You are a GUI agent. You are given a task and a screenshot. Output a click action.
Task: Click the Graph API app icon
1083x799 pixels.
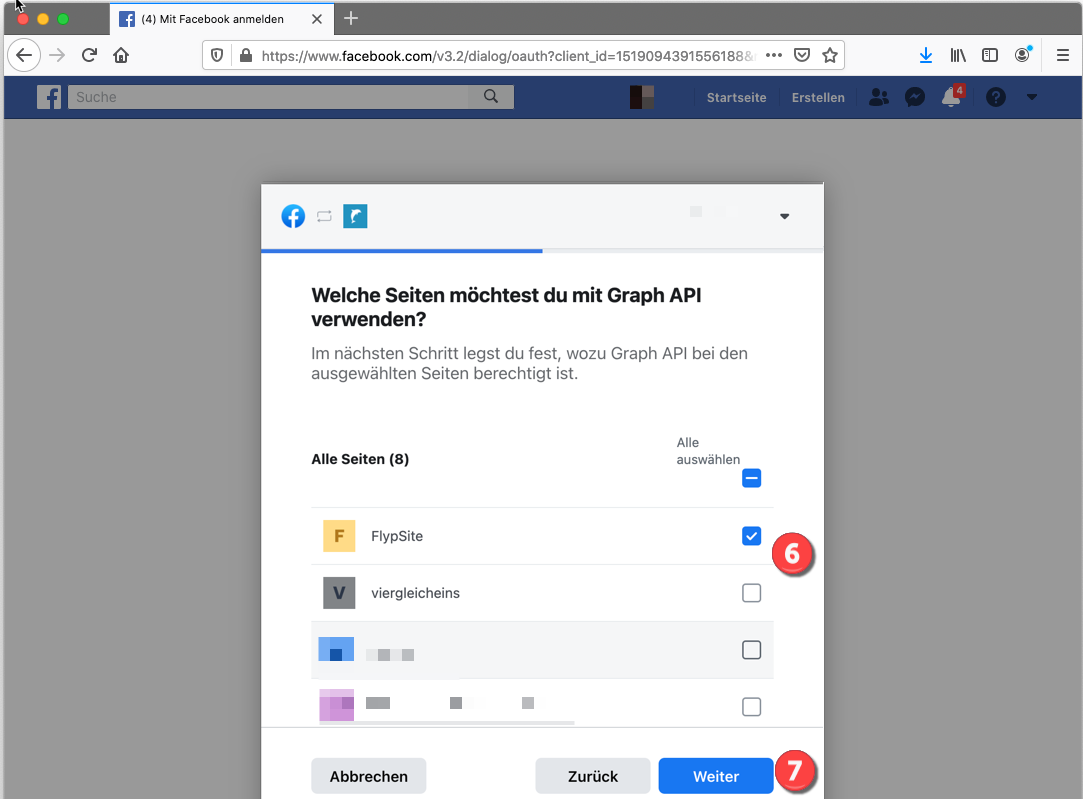point(355,216)
